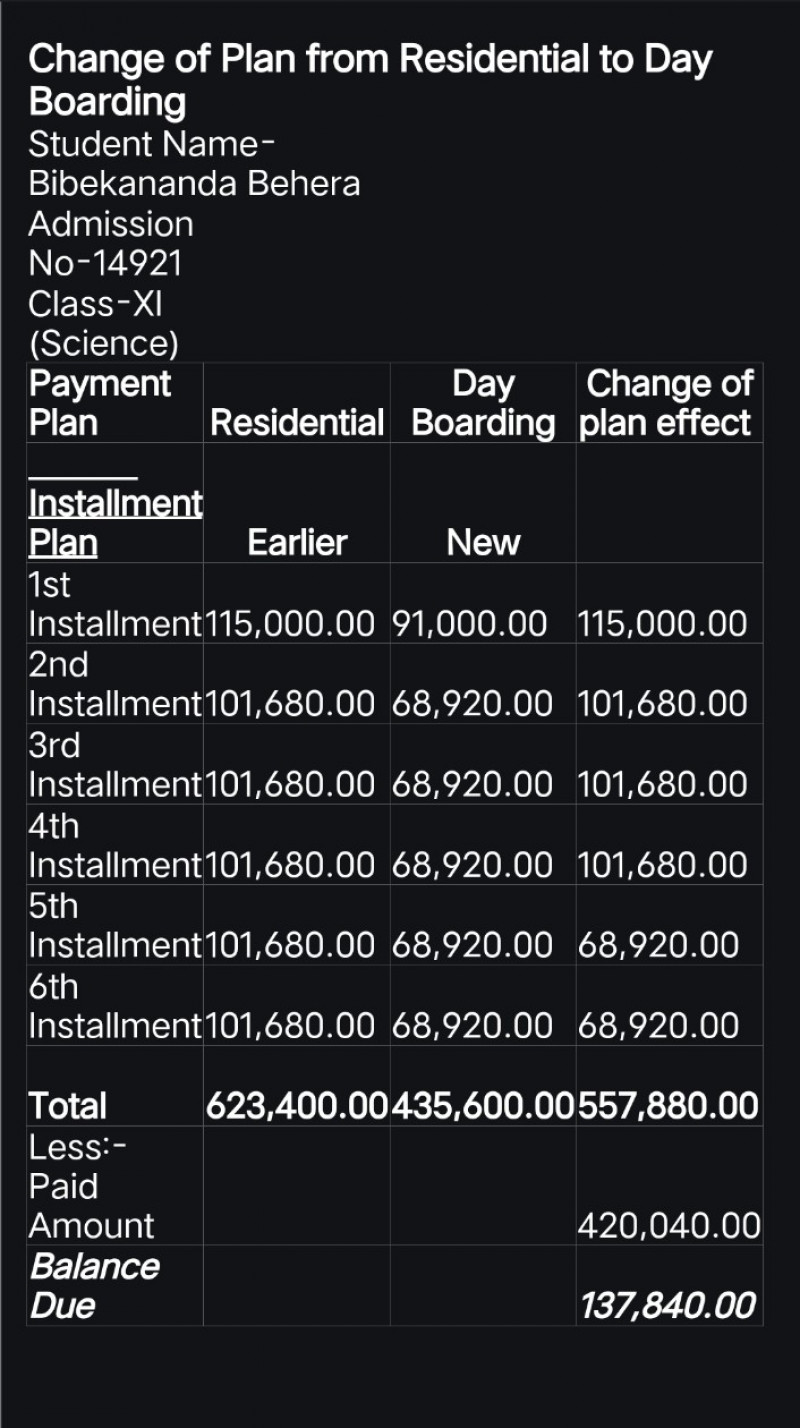Viewport: 800px width, 1428px height.
Task: Open the underlined Installment Plan link
Action: click(115, 523)
